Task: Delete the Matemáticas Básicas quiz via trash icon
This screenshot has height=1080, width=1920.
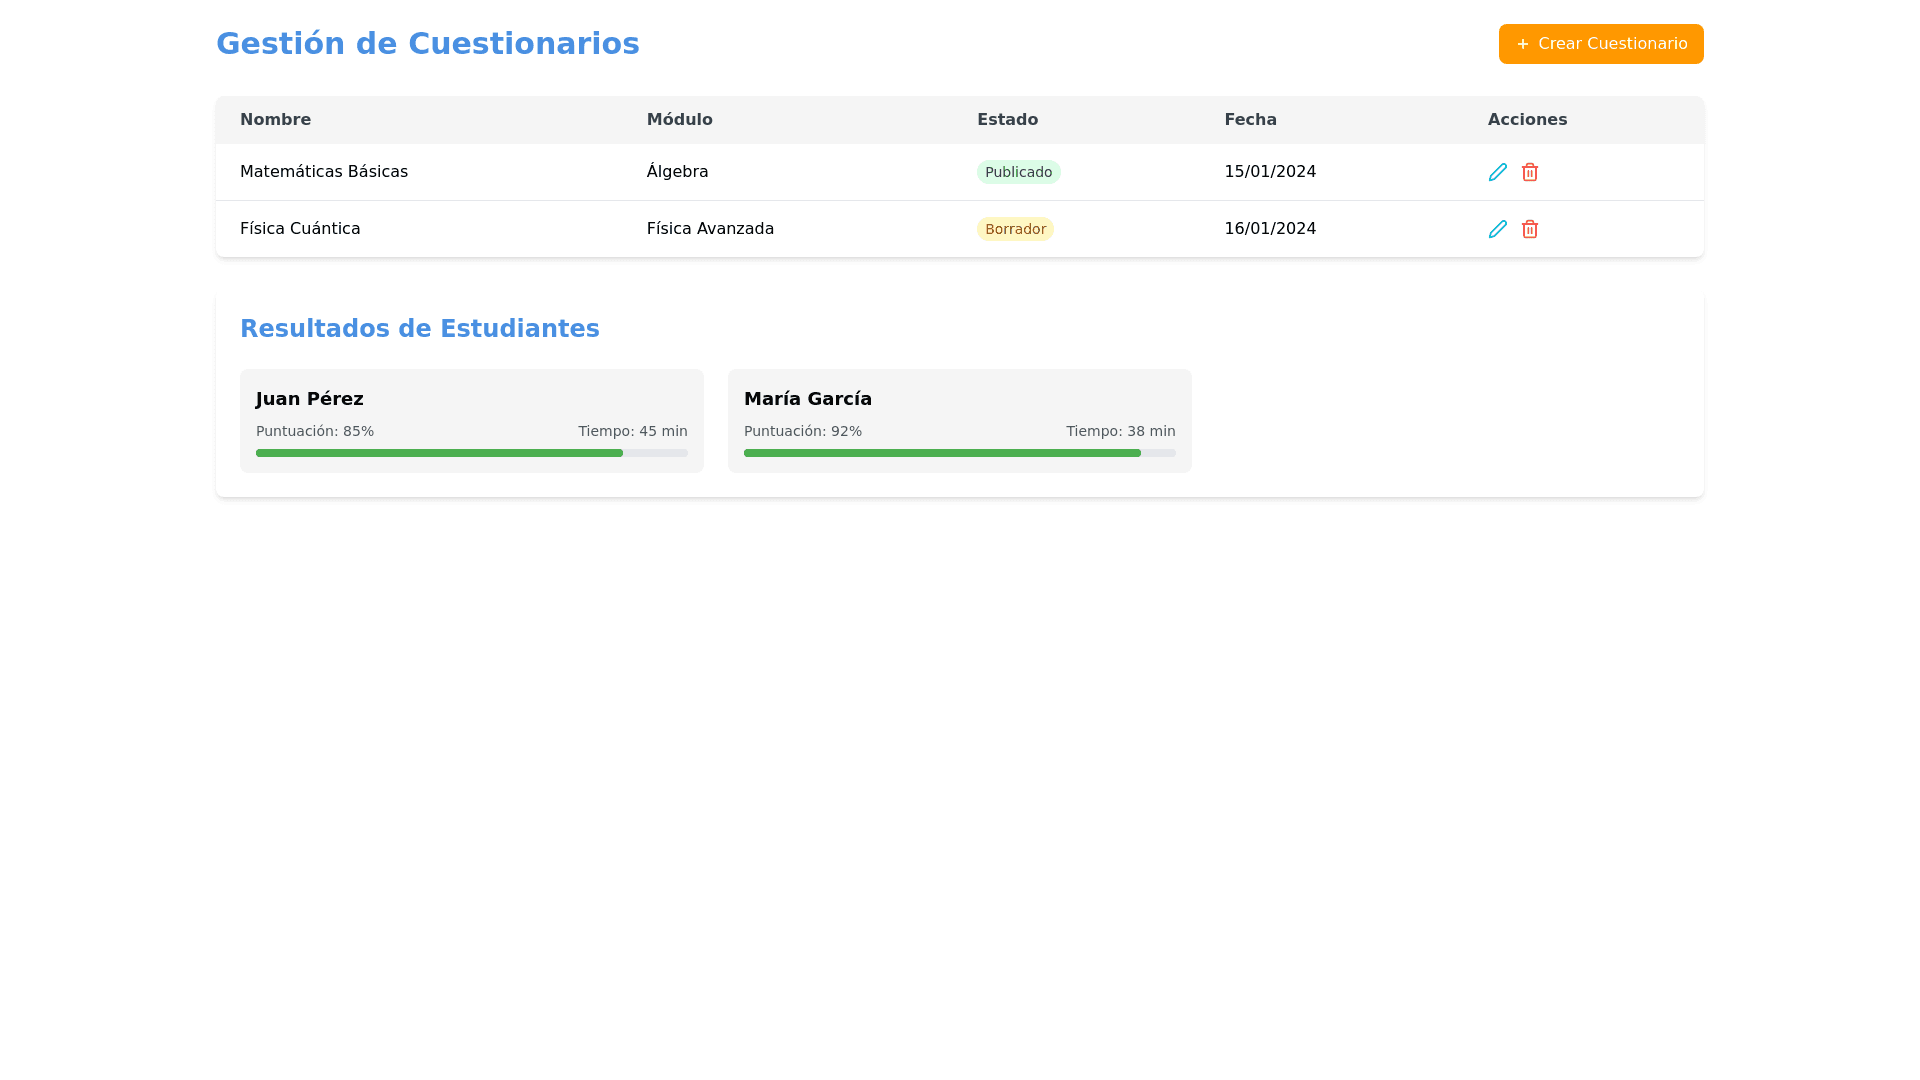Action: tap(1529, 172)
